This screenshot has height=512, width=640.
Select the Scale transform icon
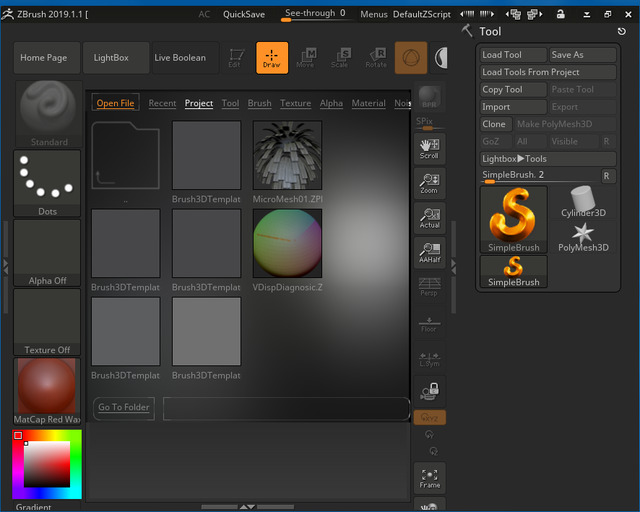340,58
